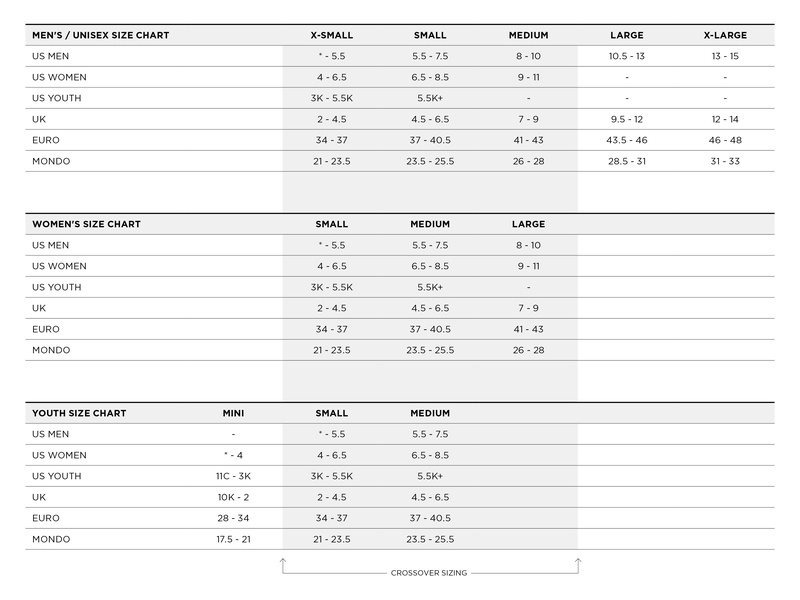Click the 43.5 - 46 Euro Large cell
This screenshot has height=600, width=800.
coord(627,140)
